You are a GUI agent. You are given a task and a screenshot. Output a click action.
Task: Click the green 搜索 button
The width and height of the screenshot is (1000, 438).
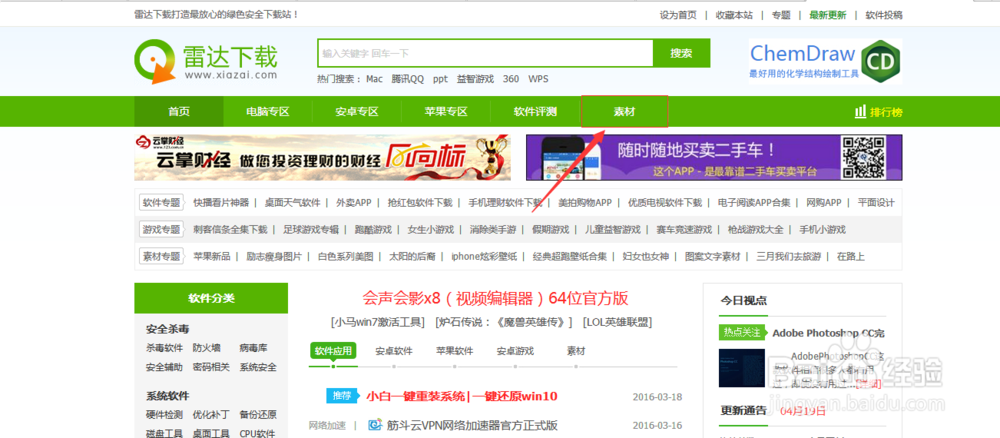coord(681,53)
